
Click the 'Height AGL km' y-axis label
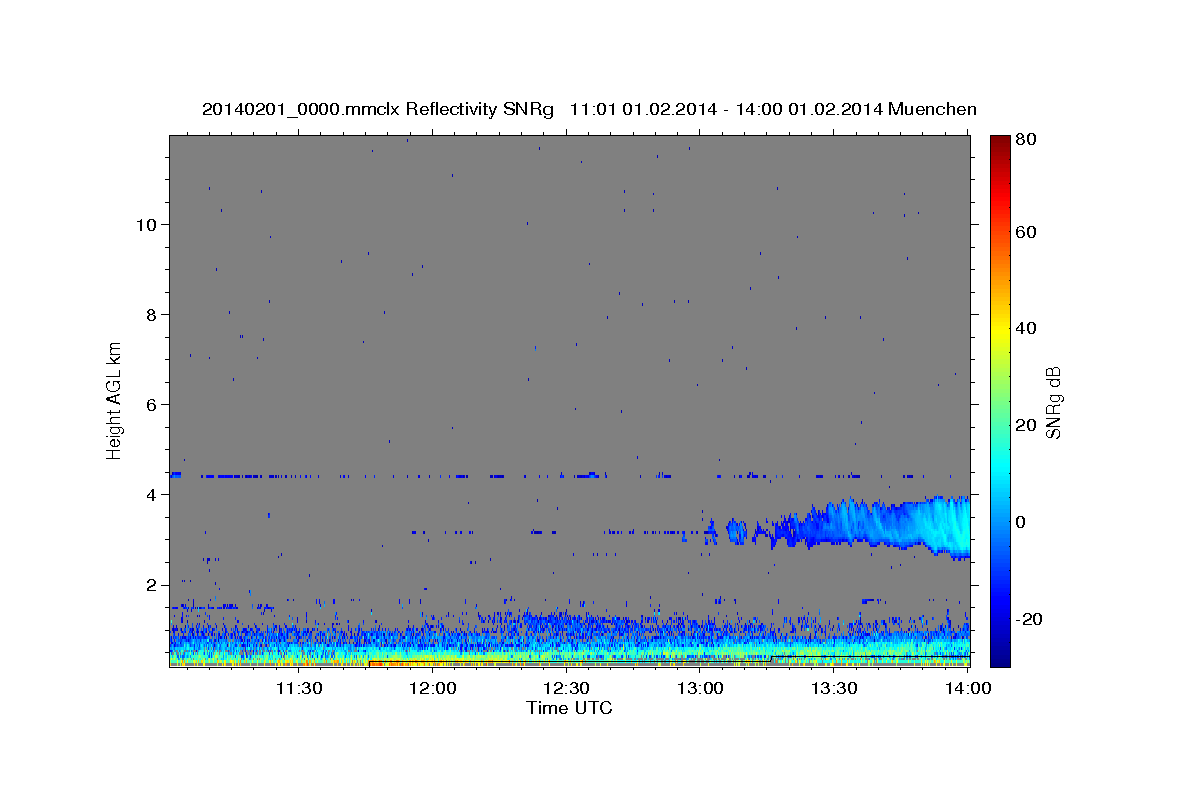point(114,400)
